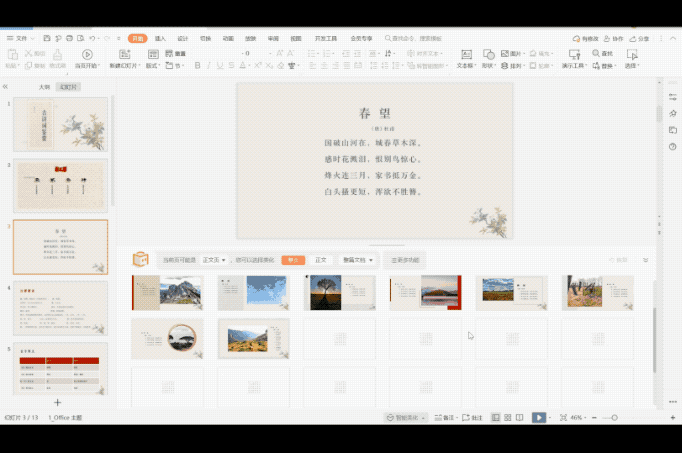Screen dimensions: 682x453
Task: Click the 形状 shapes tool
Action: (x=488, y=54)
